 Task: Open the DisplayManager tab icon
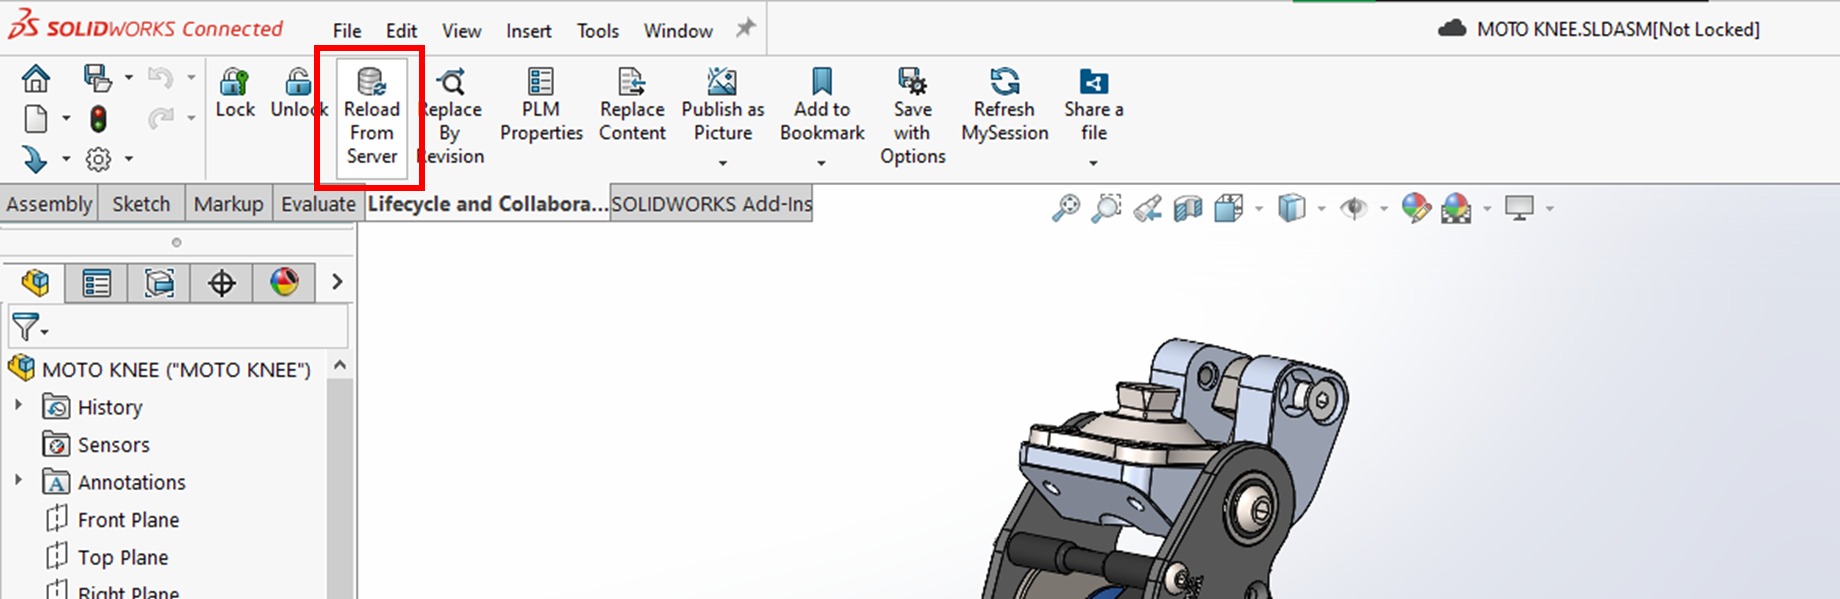pos(284,283)
